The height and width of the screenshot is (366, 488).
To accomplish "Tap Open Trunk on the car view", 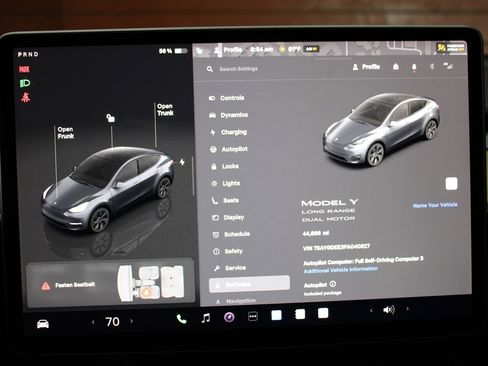I will click(165, 110).
